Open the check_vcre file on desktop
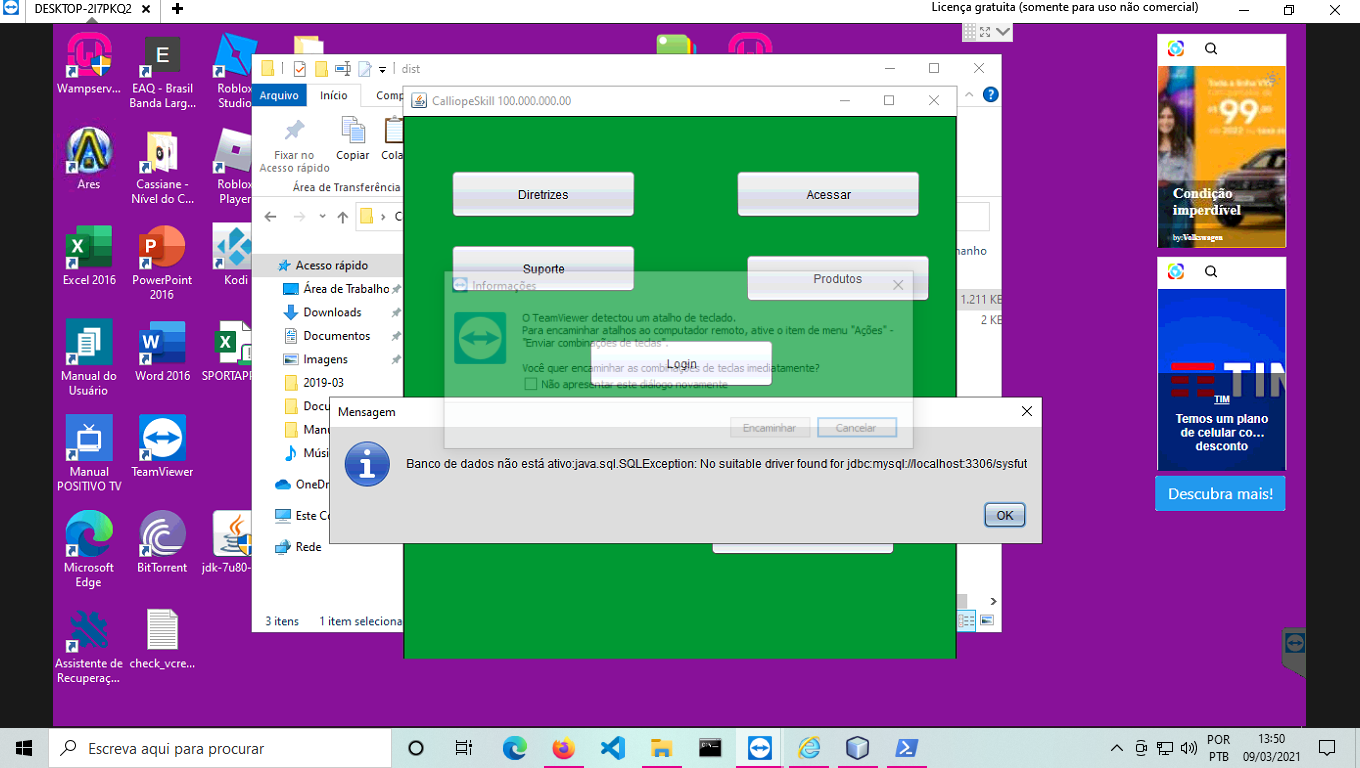Viewport: 1360px width, 768px height. click(162, 639)
